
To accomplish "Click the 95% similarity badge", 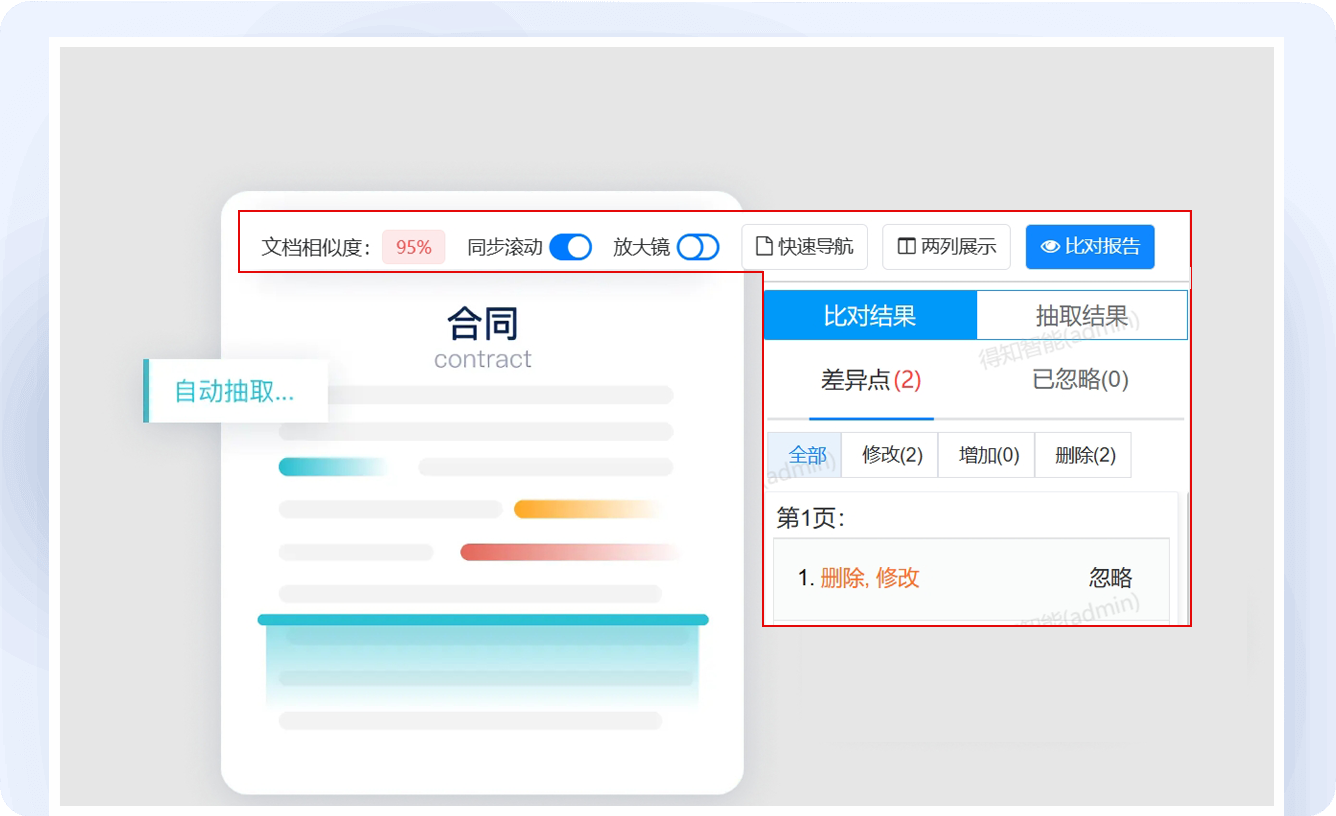I will 413,247.
